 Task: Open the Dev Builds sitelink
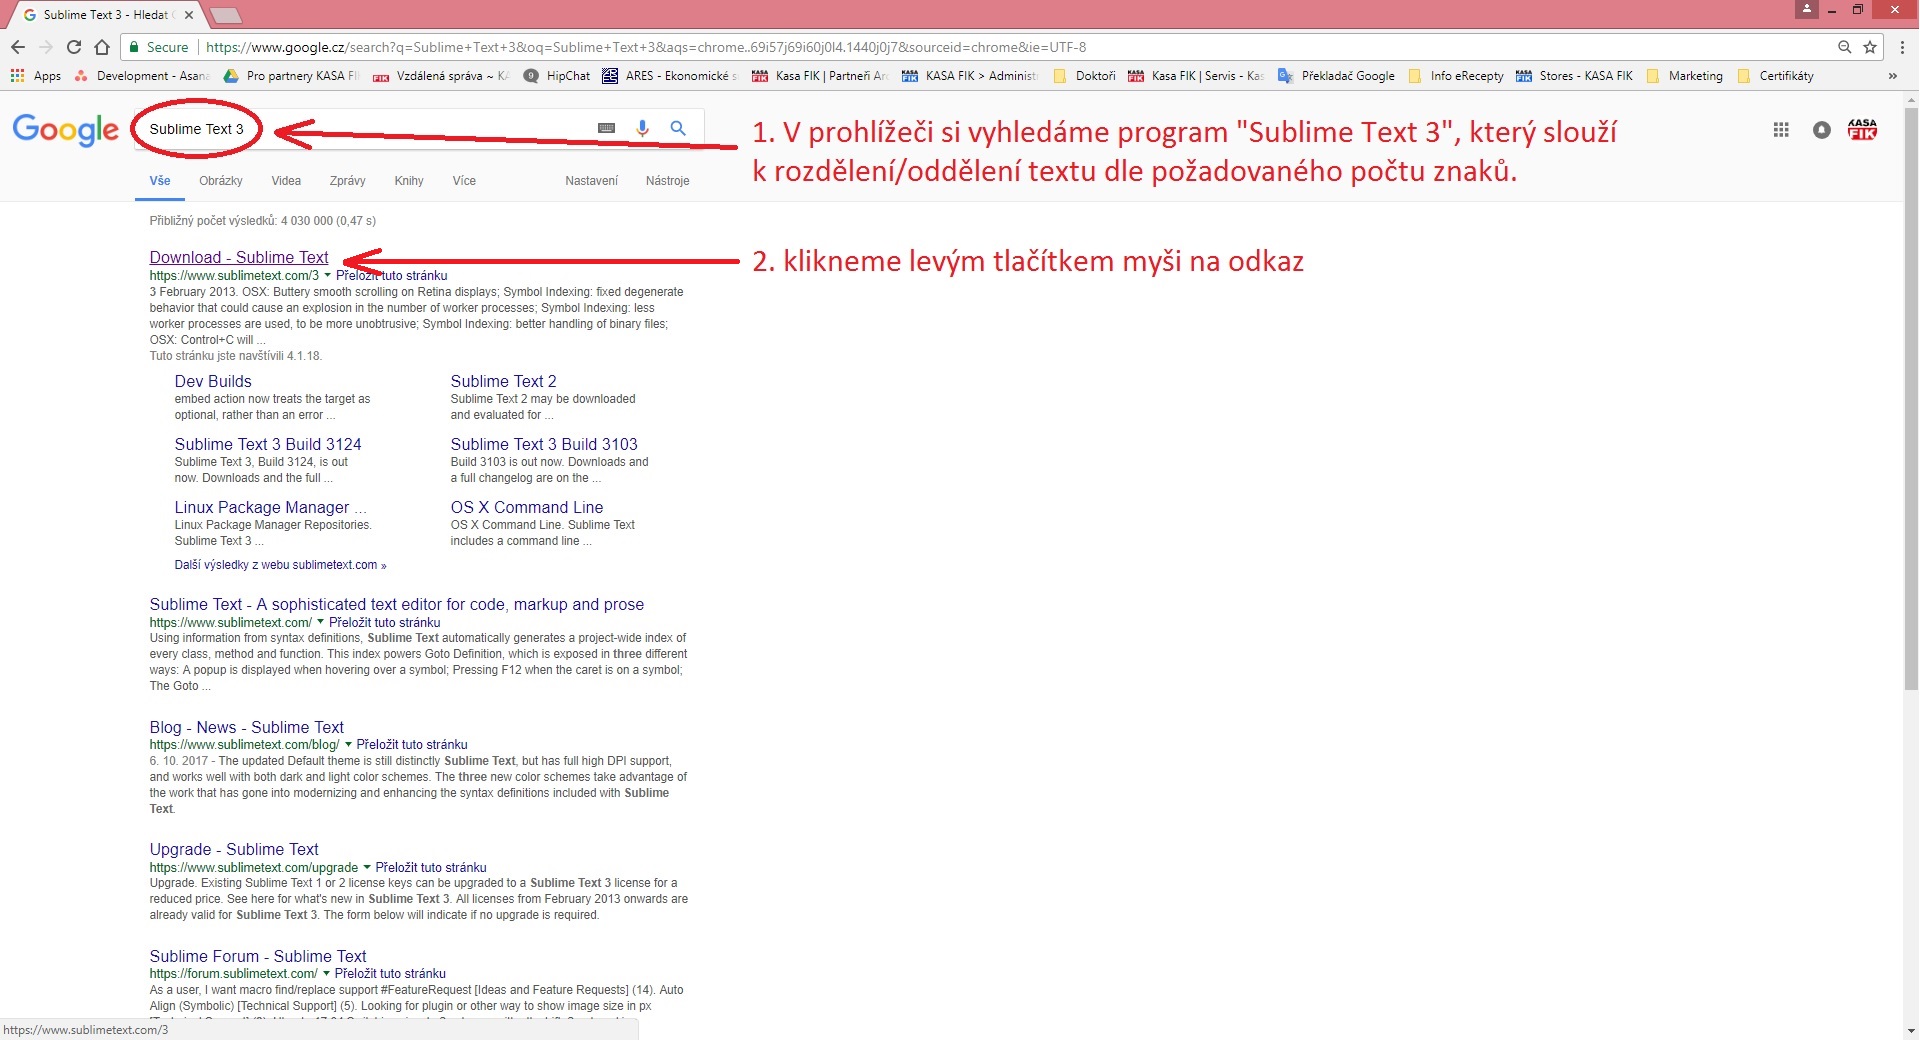[213, 381]
